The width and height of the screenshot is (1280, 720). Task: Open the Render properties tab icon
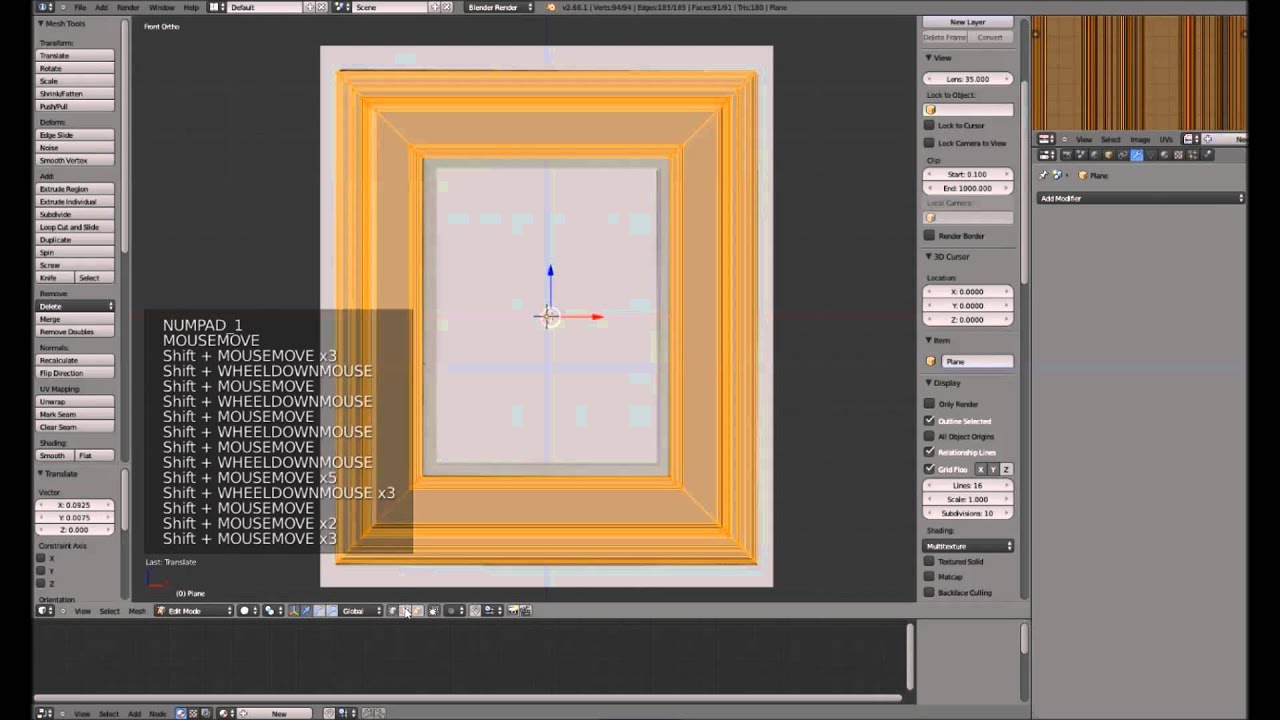(1067, 155)
